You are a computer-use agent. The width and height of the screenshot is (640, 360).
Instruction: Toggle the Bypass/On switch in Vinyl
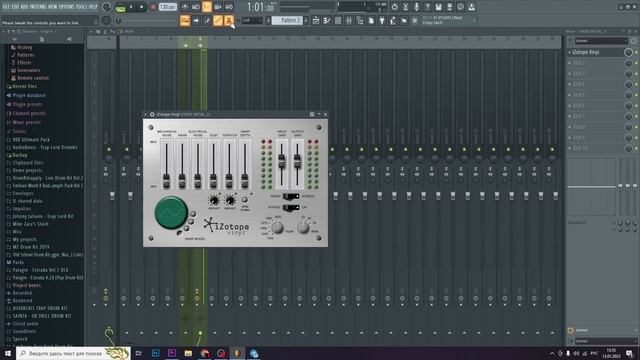[291, 207]
